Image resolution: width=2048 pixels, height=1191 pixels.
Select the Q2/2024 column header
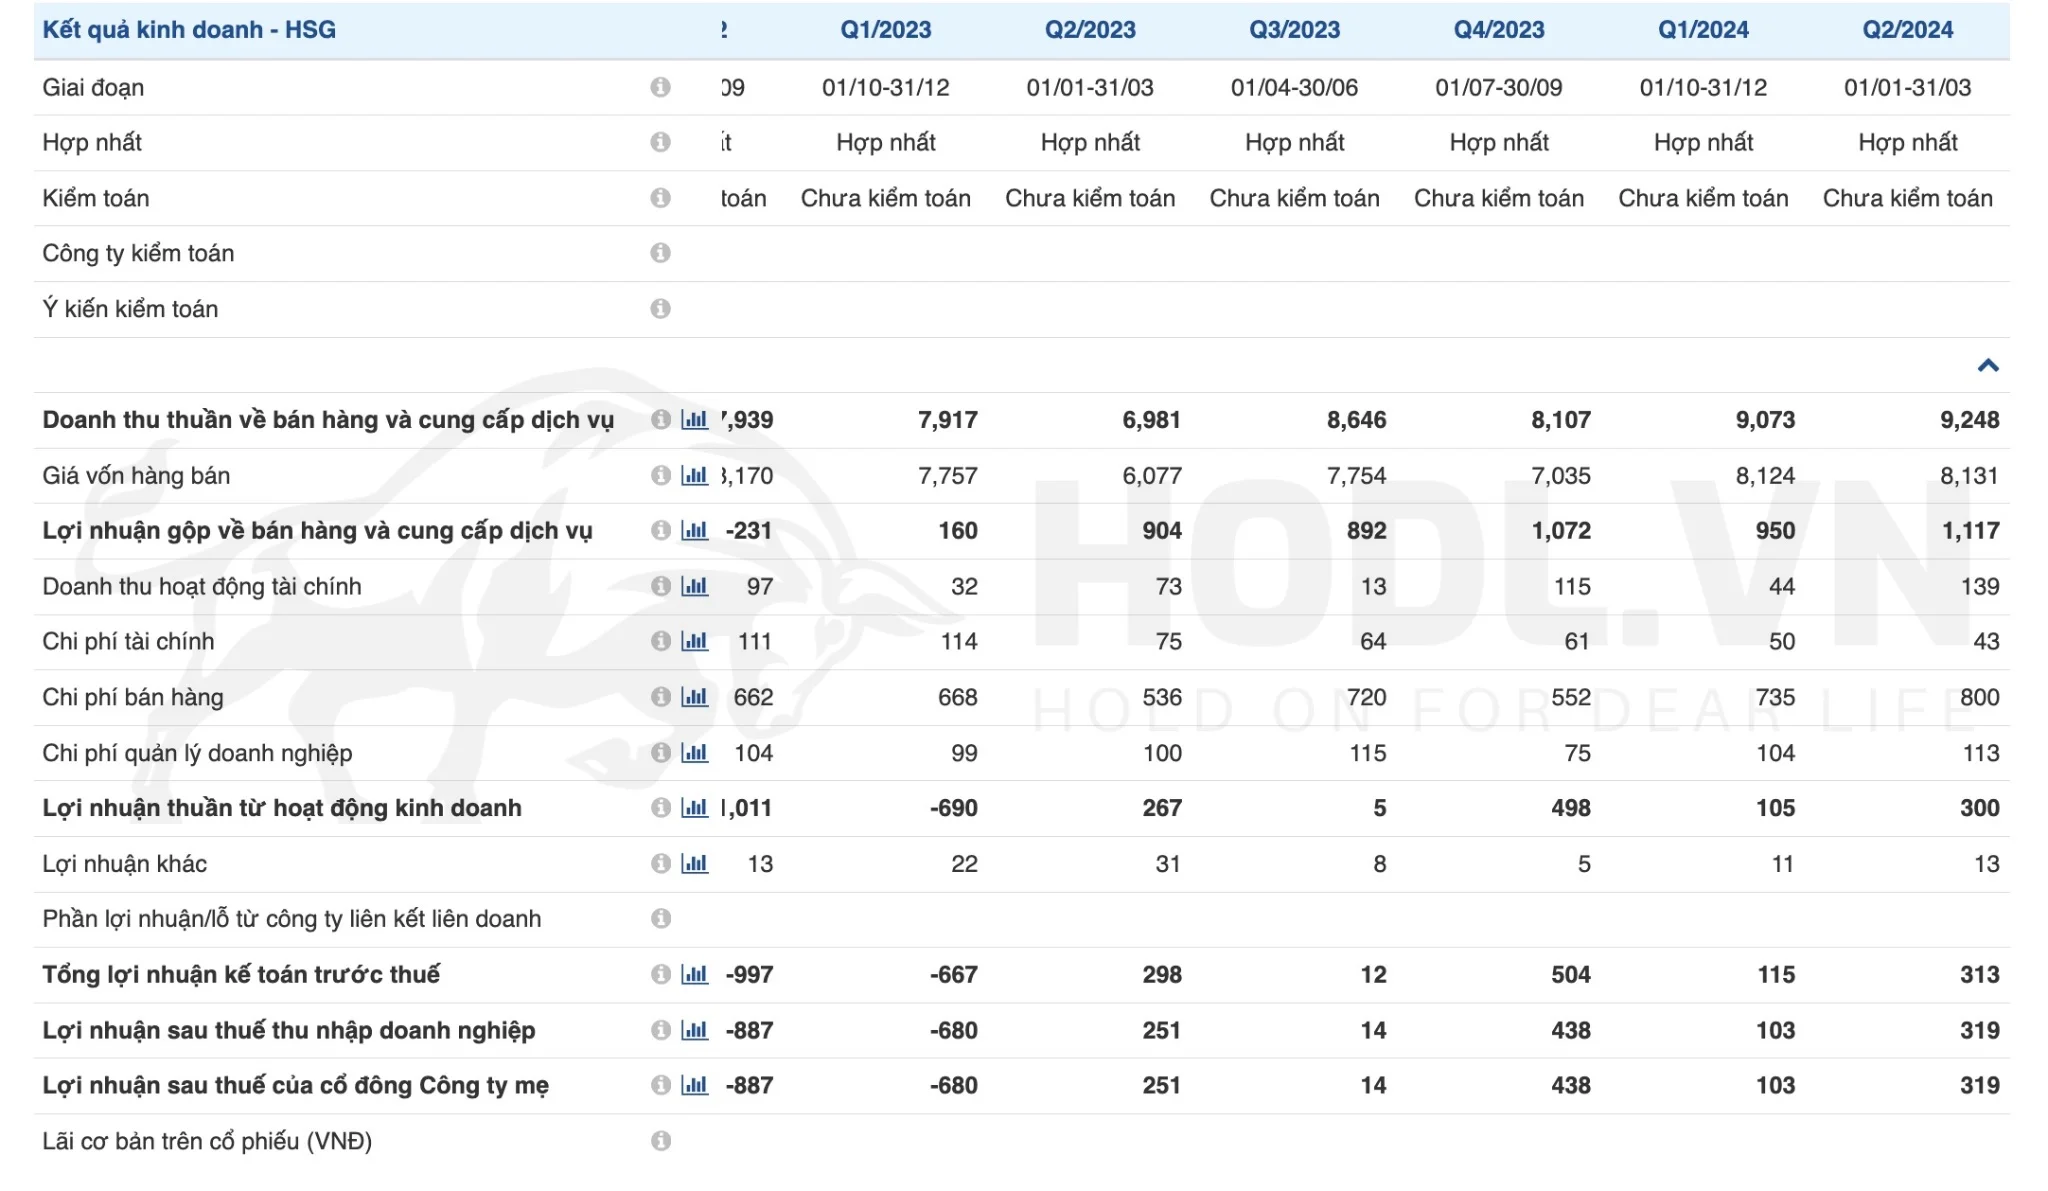click(1907, 30)
